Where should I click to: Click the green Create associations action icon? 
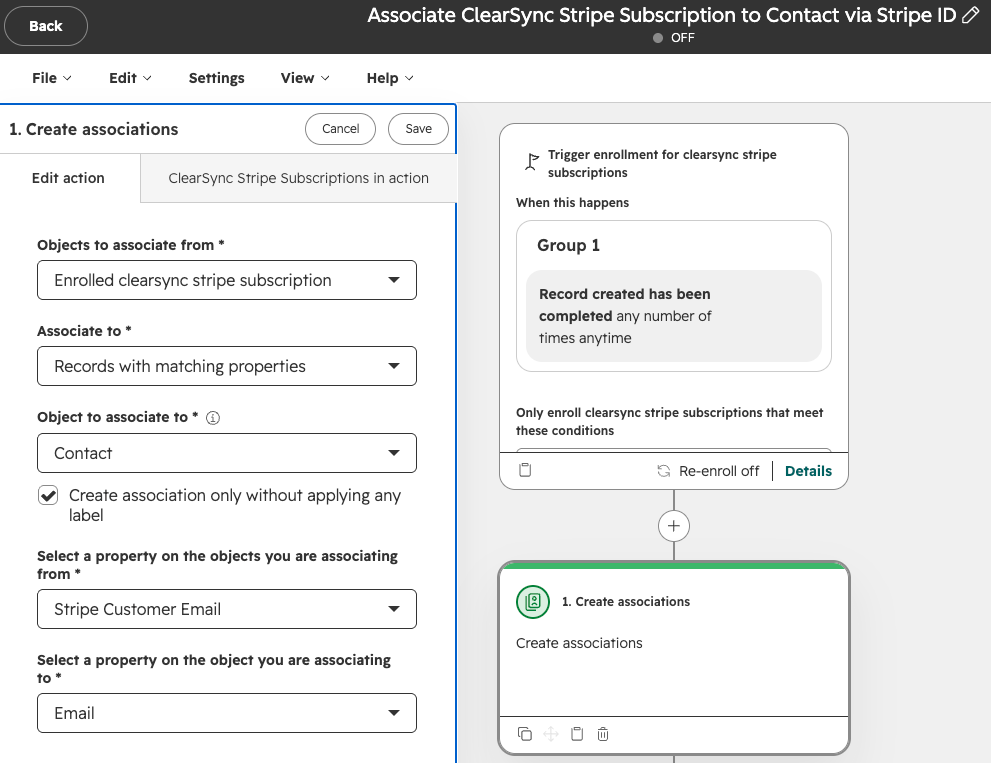click(x=533, y=602)
